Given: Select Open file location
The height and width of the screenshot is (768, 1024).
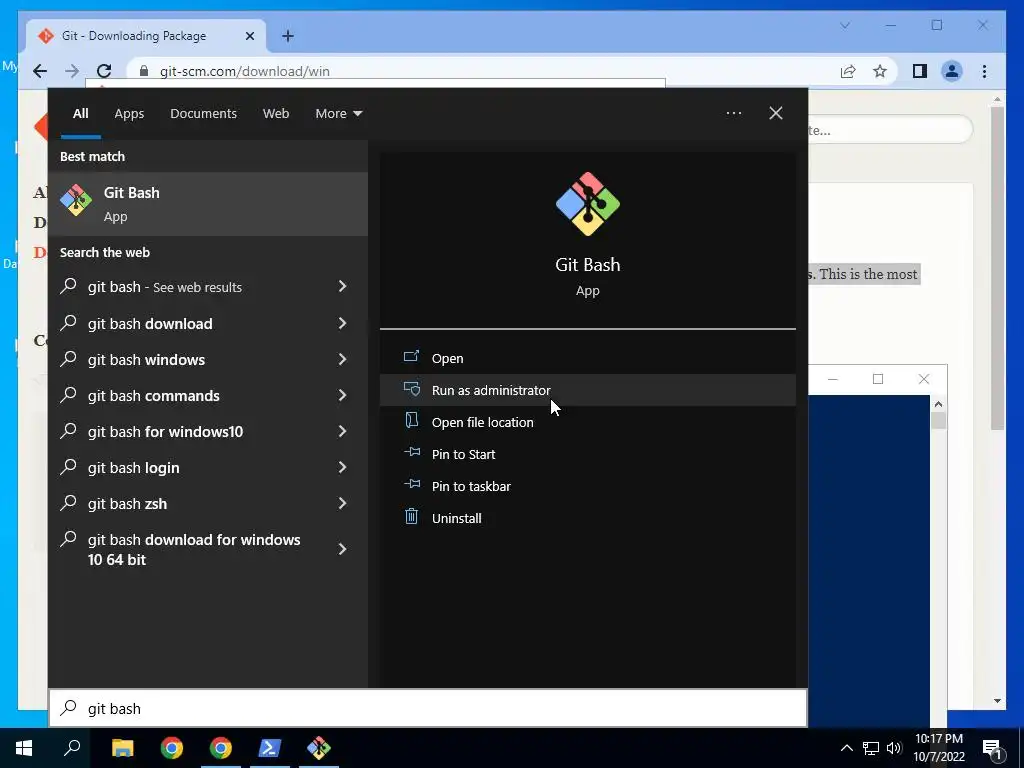Looking at the screenshot, I should [588, 422].
